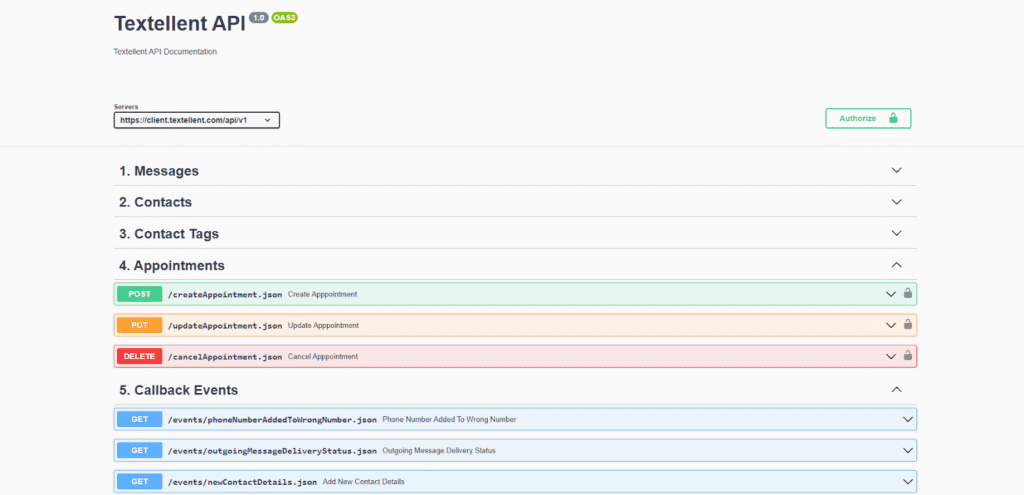Click the 'Textellent API Documentation' subtitle
The width and height of the screenshot is (1024, 495).
(x=165, y=52)
